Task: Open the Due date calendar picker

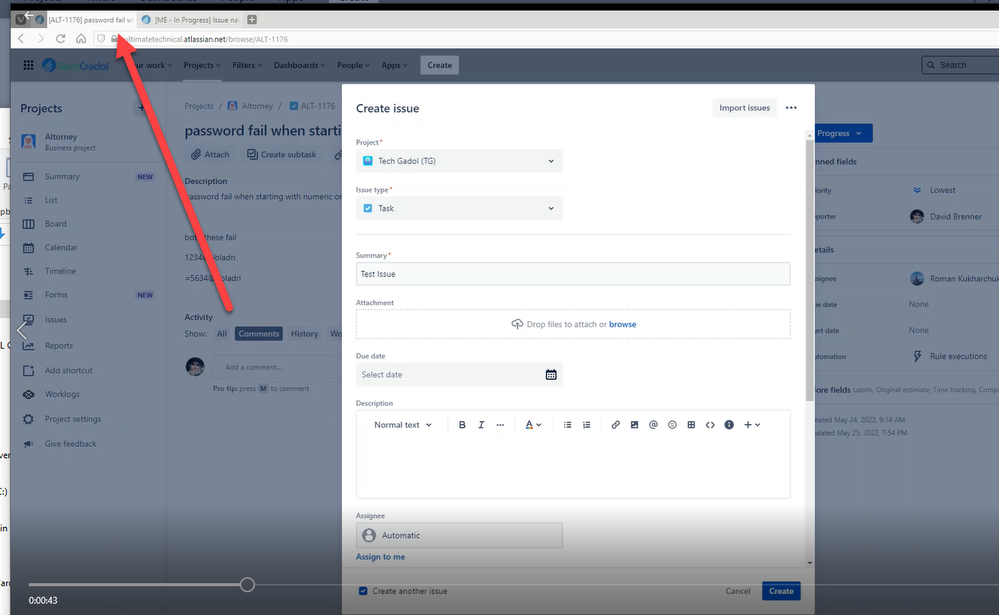Action: coord(551,375)
